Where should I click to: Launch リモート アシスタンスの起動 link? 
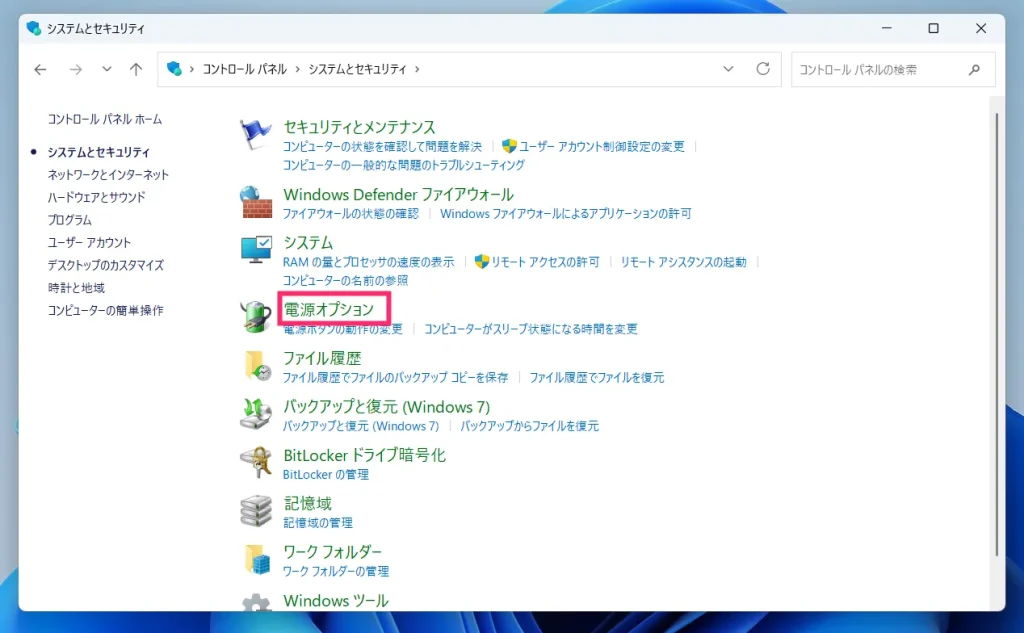pos(683,262)
